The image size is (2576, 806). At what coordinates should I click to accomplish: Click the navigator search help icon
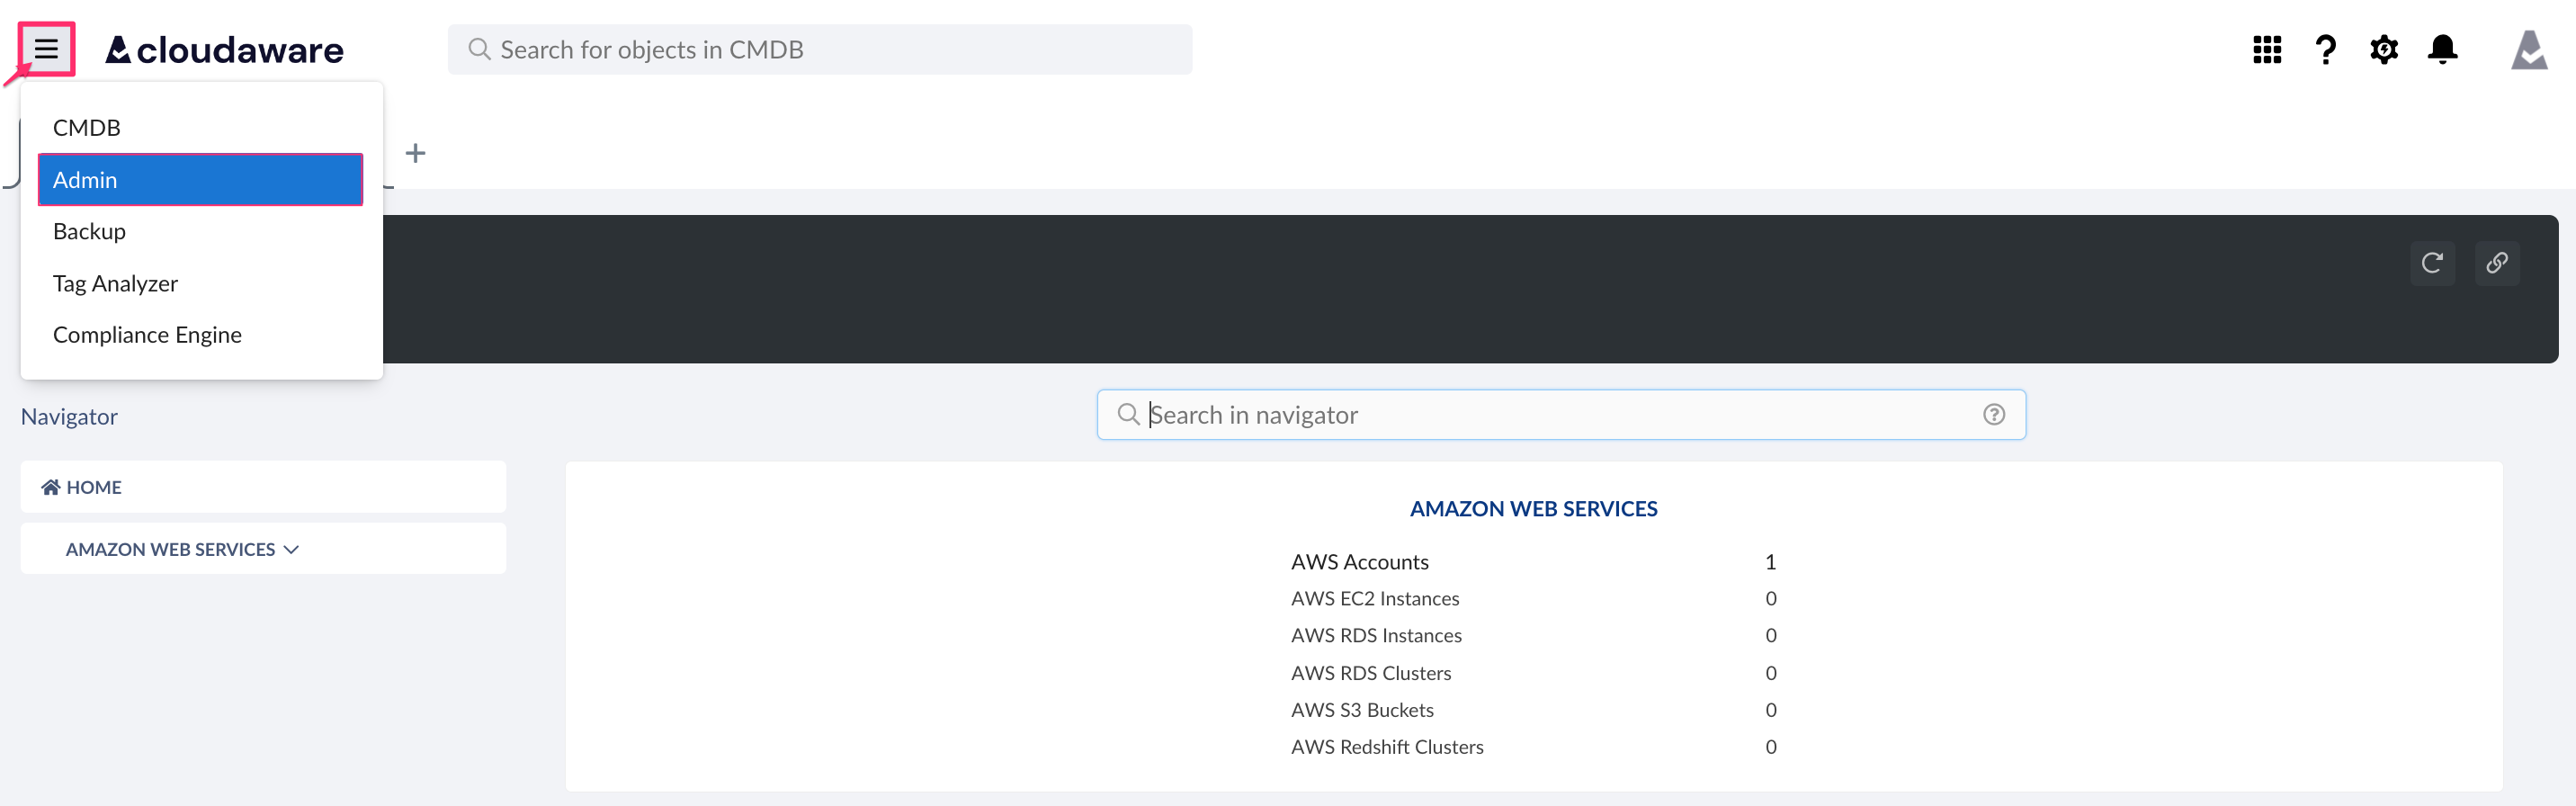coord(1993,415)
